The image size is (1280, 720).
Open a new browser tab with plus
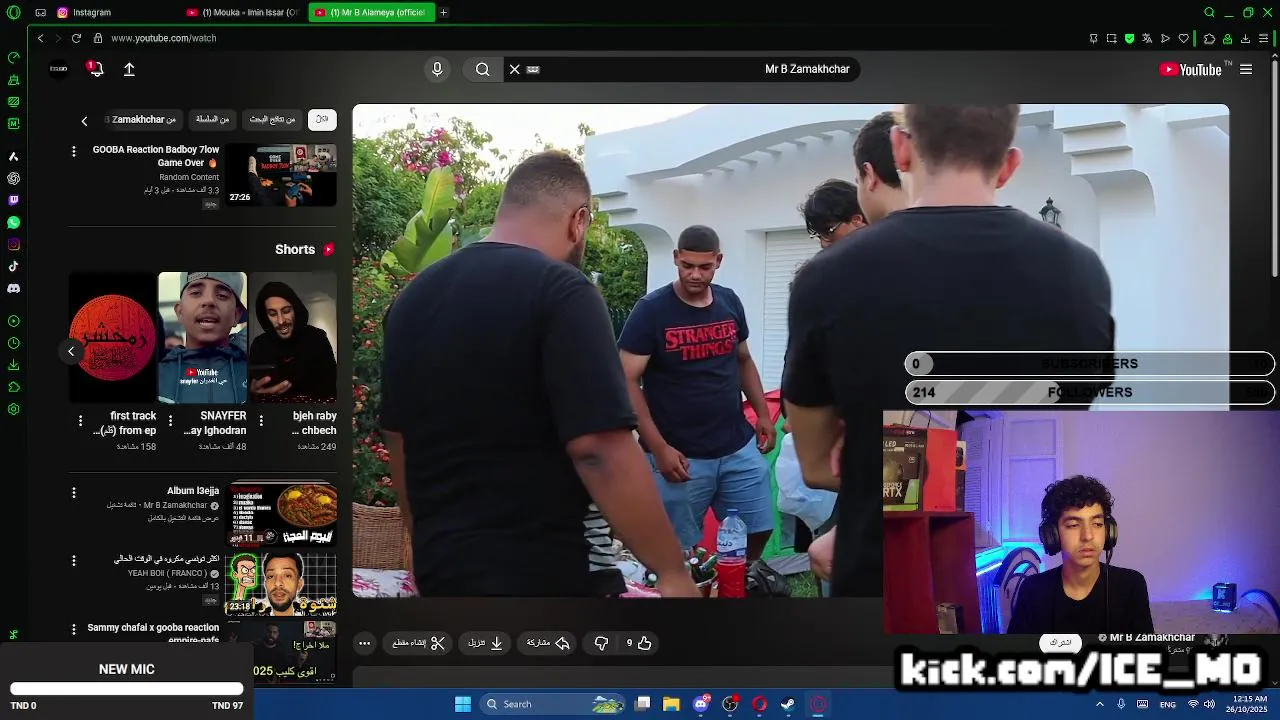(x=443, y=12)
